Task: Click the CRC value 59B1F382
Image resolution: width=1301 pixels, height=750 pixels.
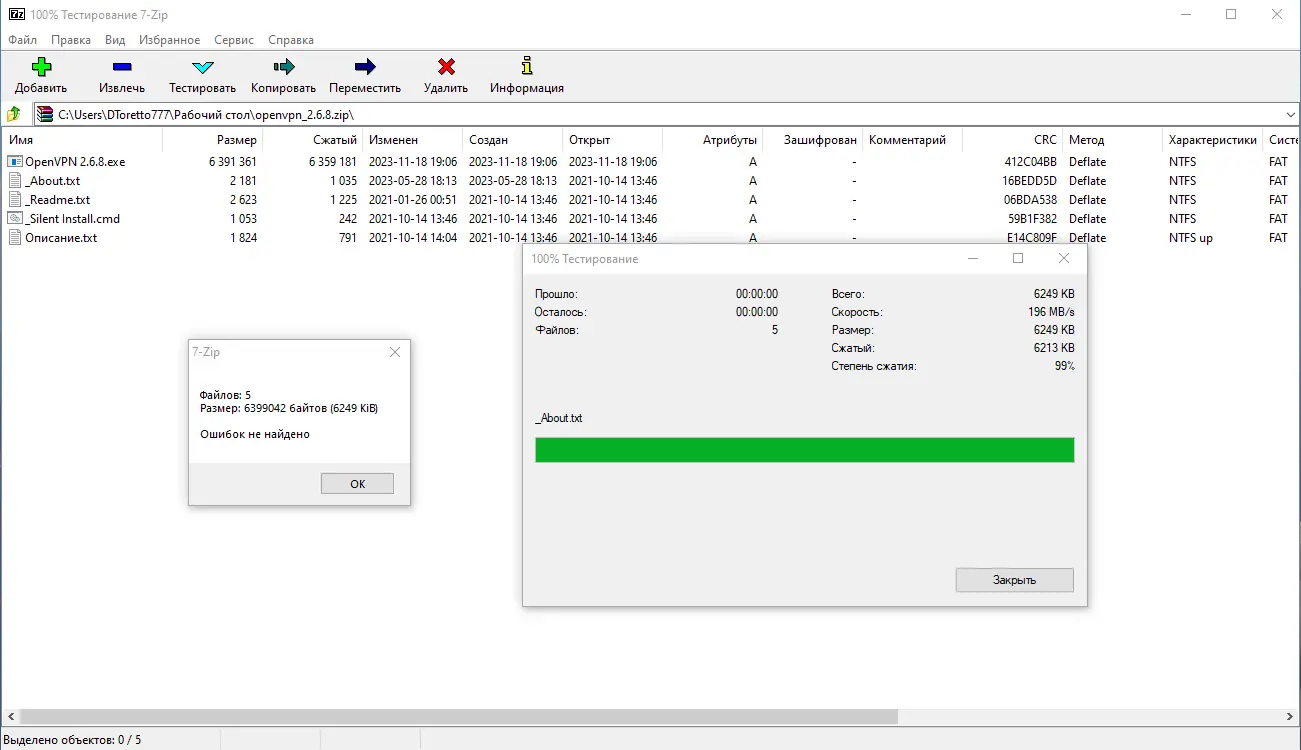Action: pos(1032,218)
